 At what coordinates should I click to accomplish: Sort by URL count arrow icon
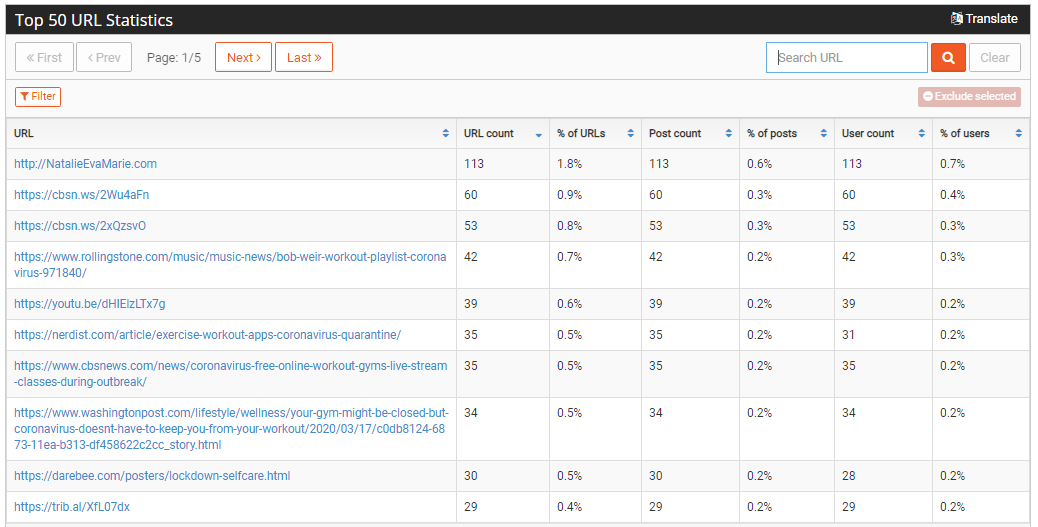[x=539, y=134]
